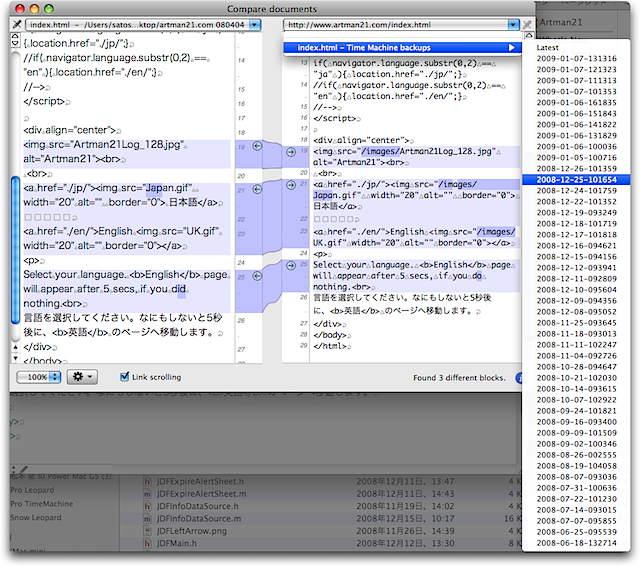The height and width of the screenshot is (567, 640).
Task: Click the blue info button in status bar
Action: pyautogui.click(x=519, y=378)
